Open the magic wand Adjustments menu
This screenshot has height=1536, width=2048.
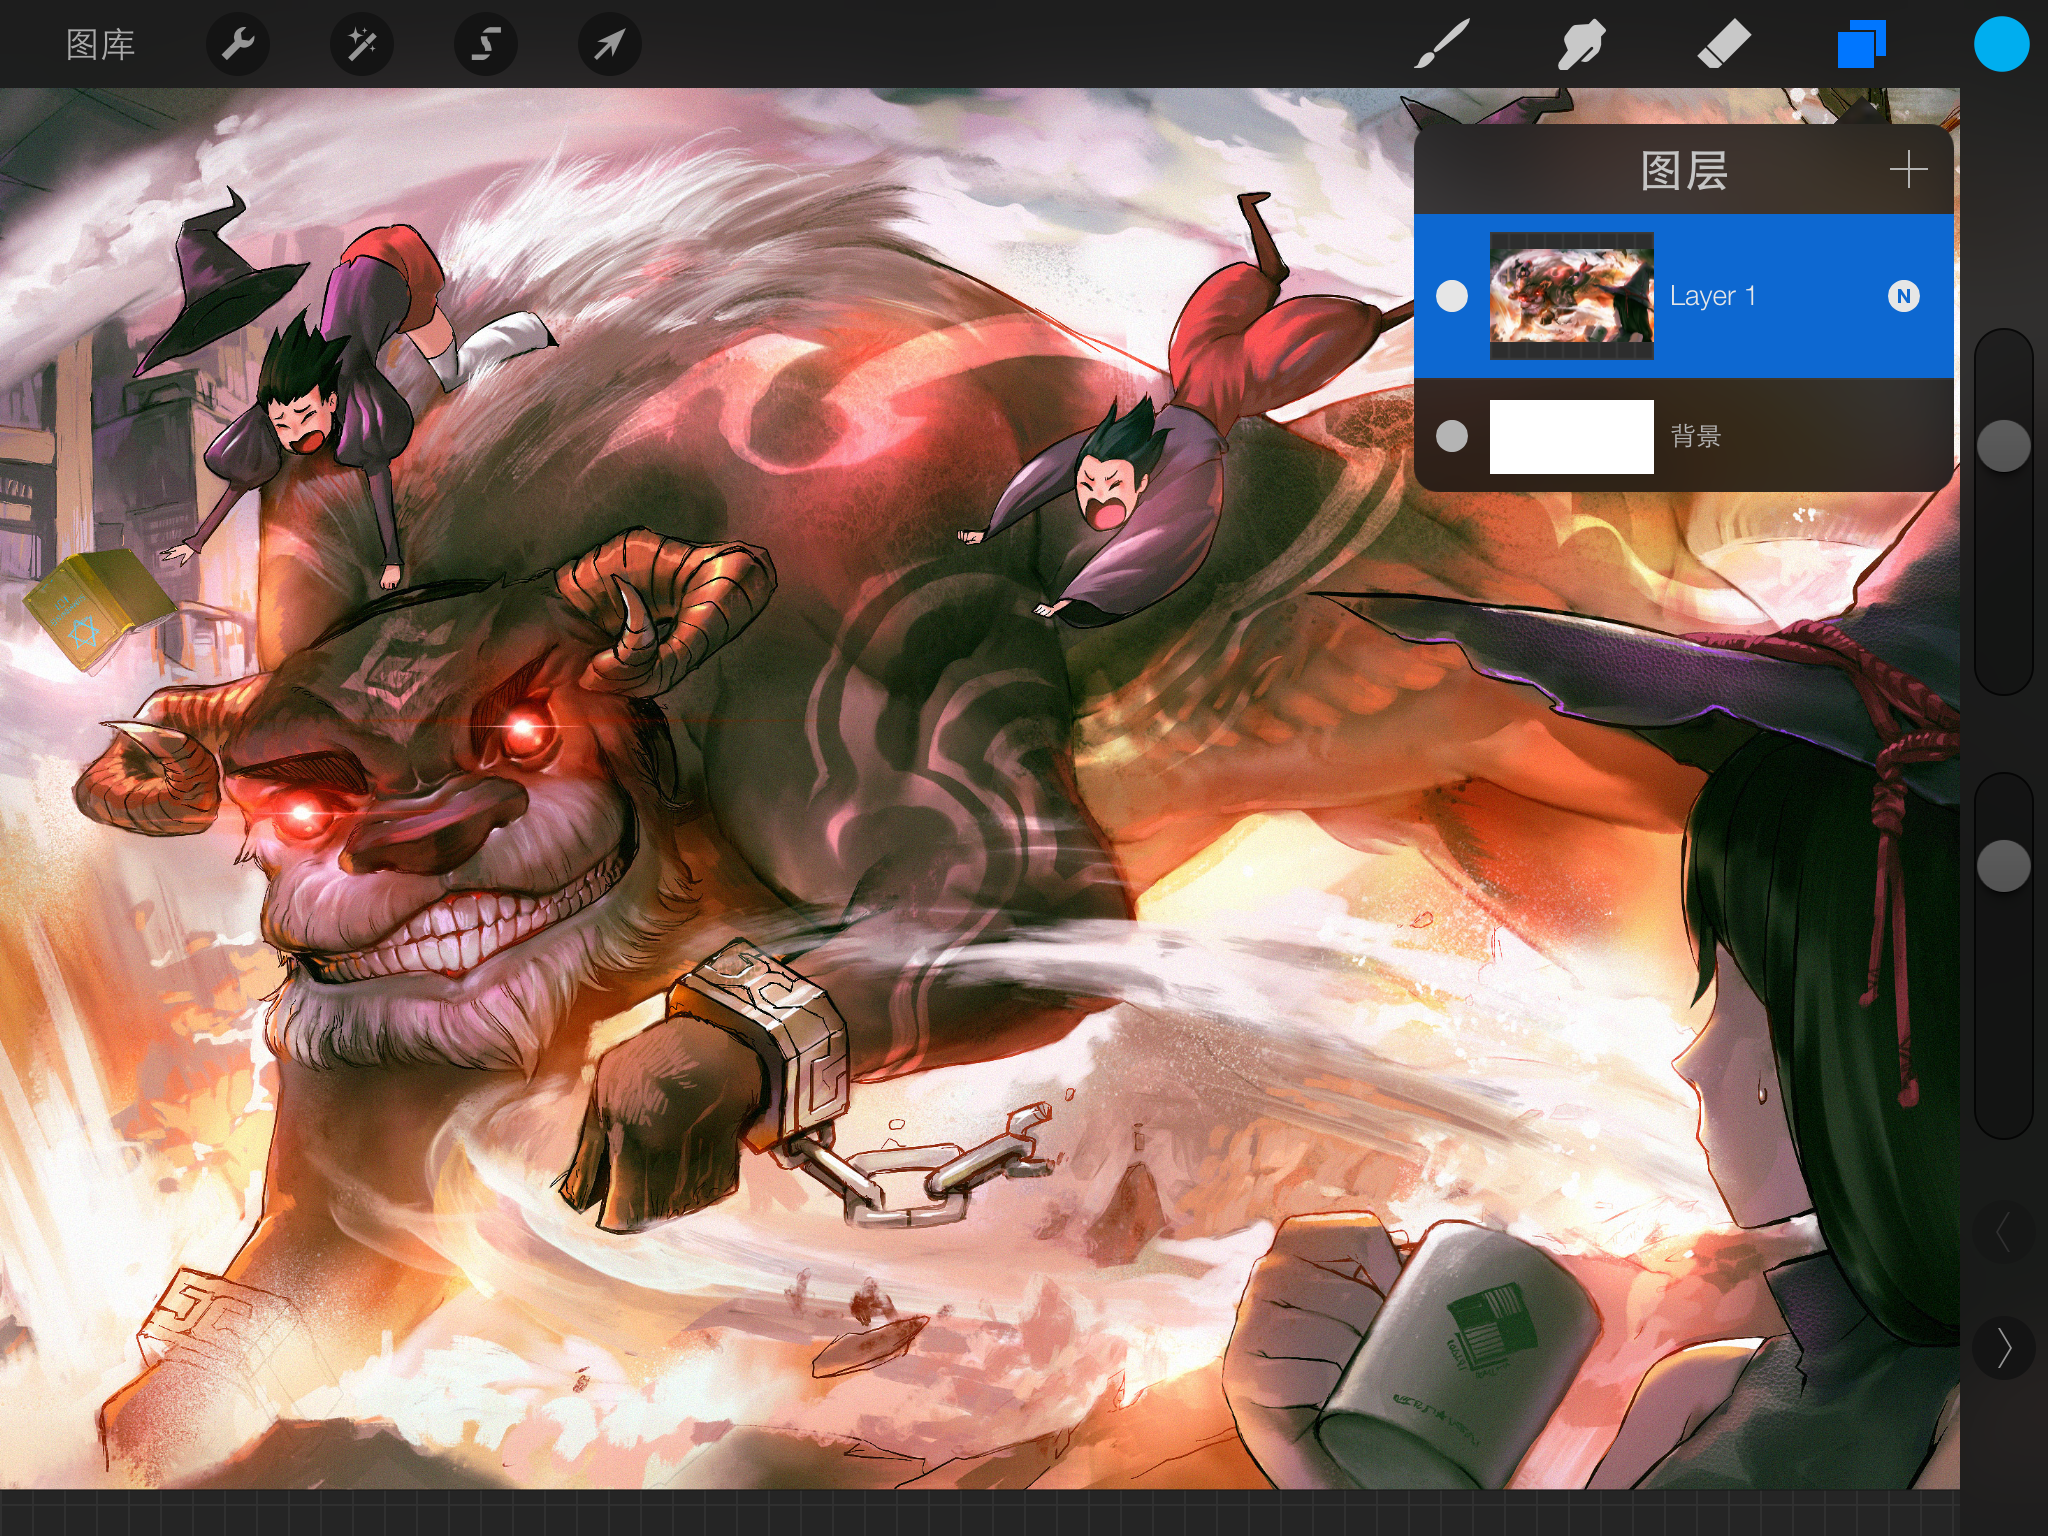[361, 44]
